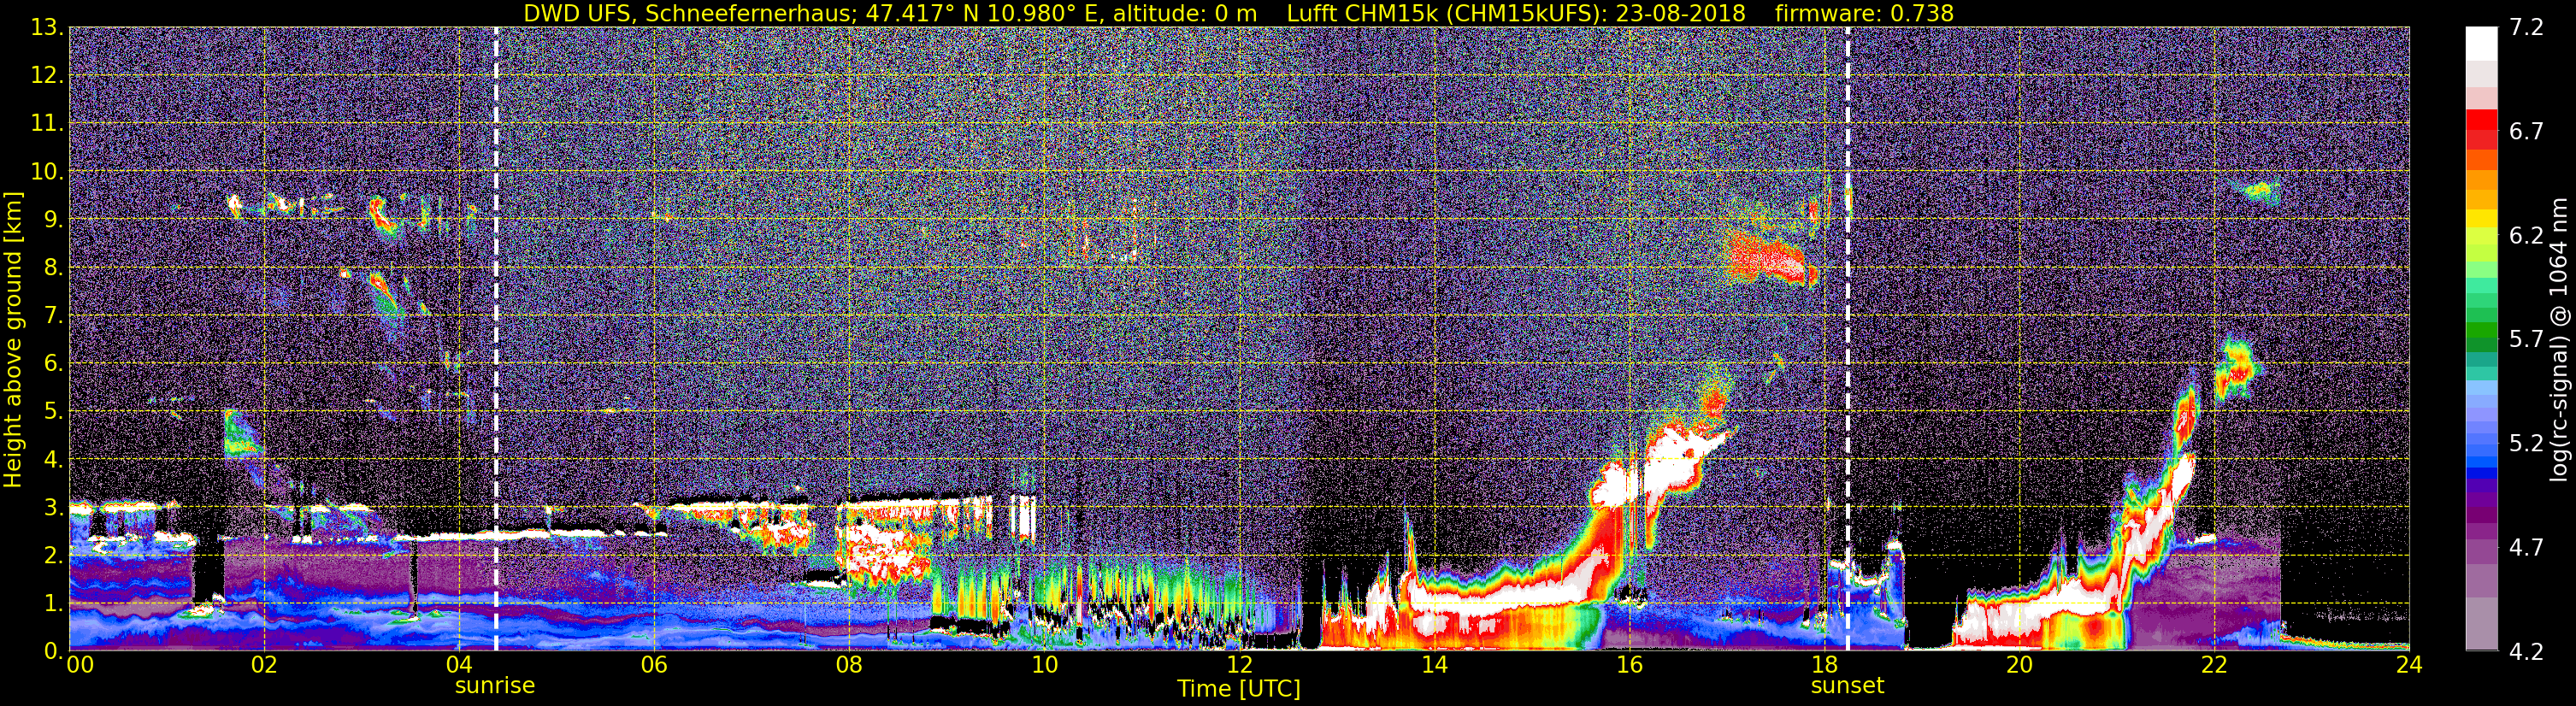This screenshot has height=706, width=2576.
Task: Select the green colorbar segment near 5.7
Action: tap(2481, 331)
